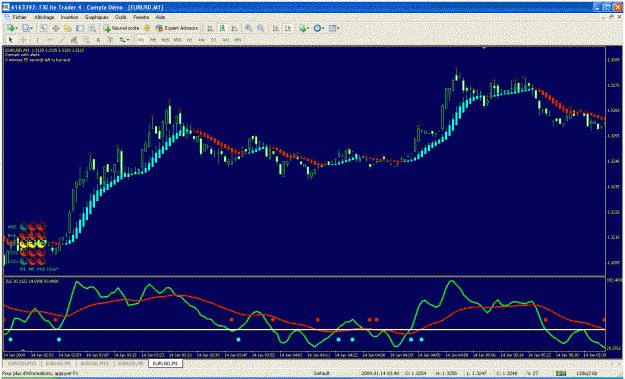Open the Aide menu

[x=160, y=17]
